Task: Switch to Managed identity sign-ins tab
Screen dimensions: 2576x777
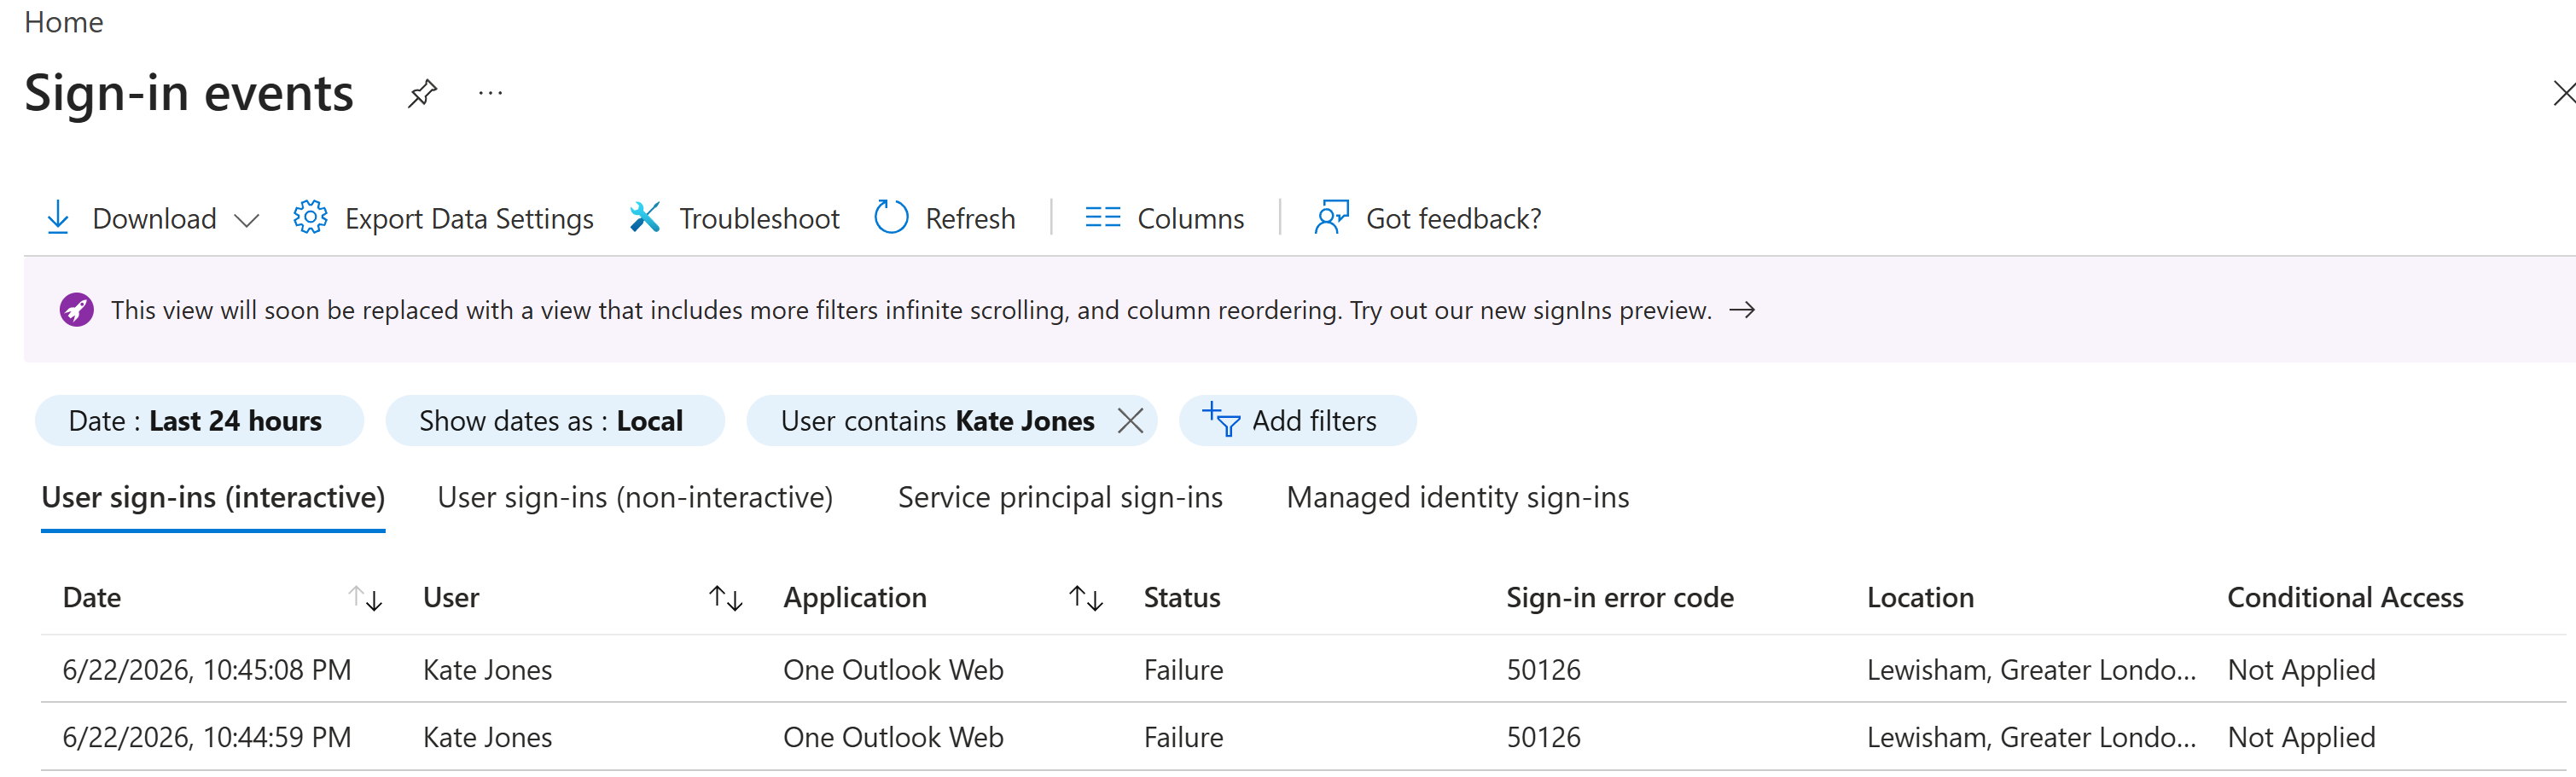Action: tap(1457, 498)
